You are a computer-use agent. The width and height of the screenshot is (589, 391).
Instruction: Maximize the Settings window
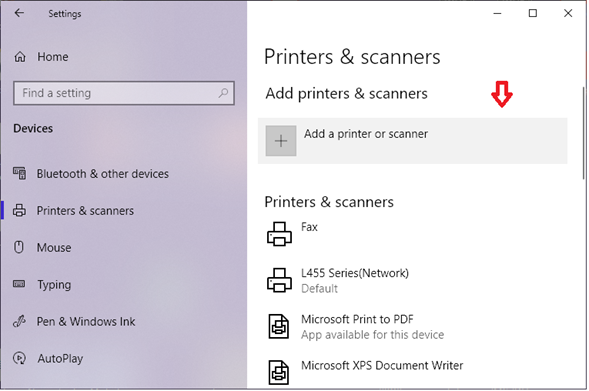pyautogui.click(x=533, y=13)
